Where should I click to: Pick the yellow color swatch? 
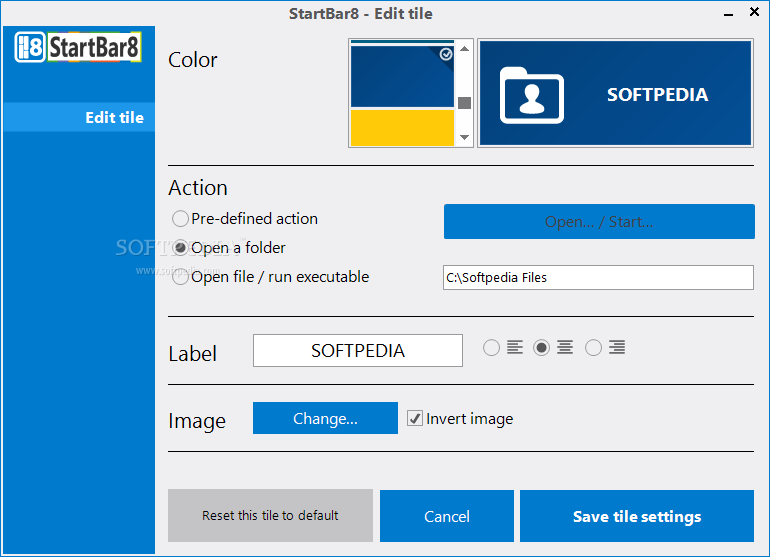(x=402, y=128)
